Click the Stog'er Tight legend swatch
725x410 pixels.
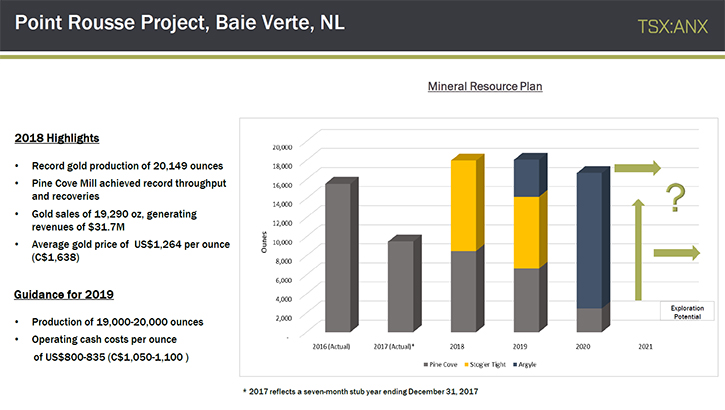[467, 365]
